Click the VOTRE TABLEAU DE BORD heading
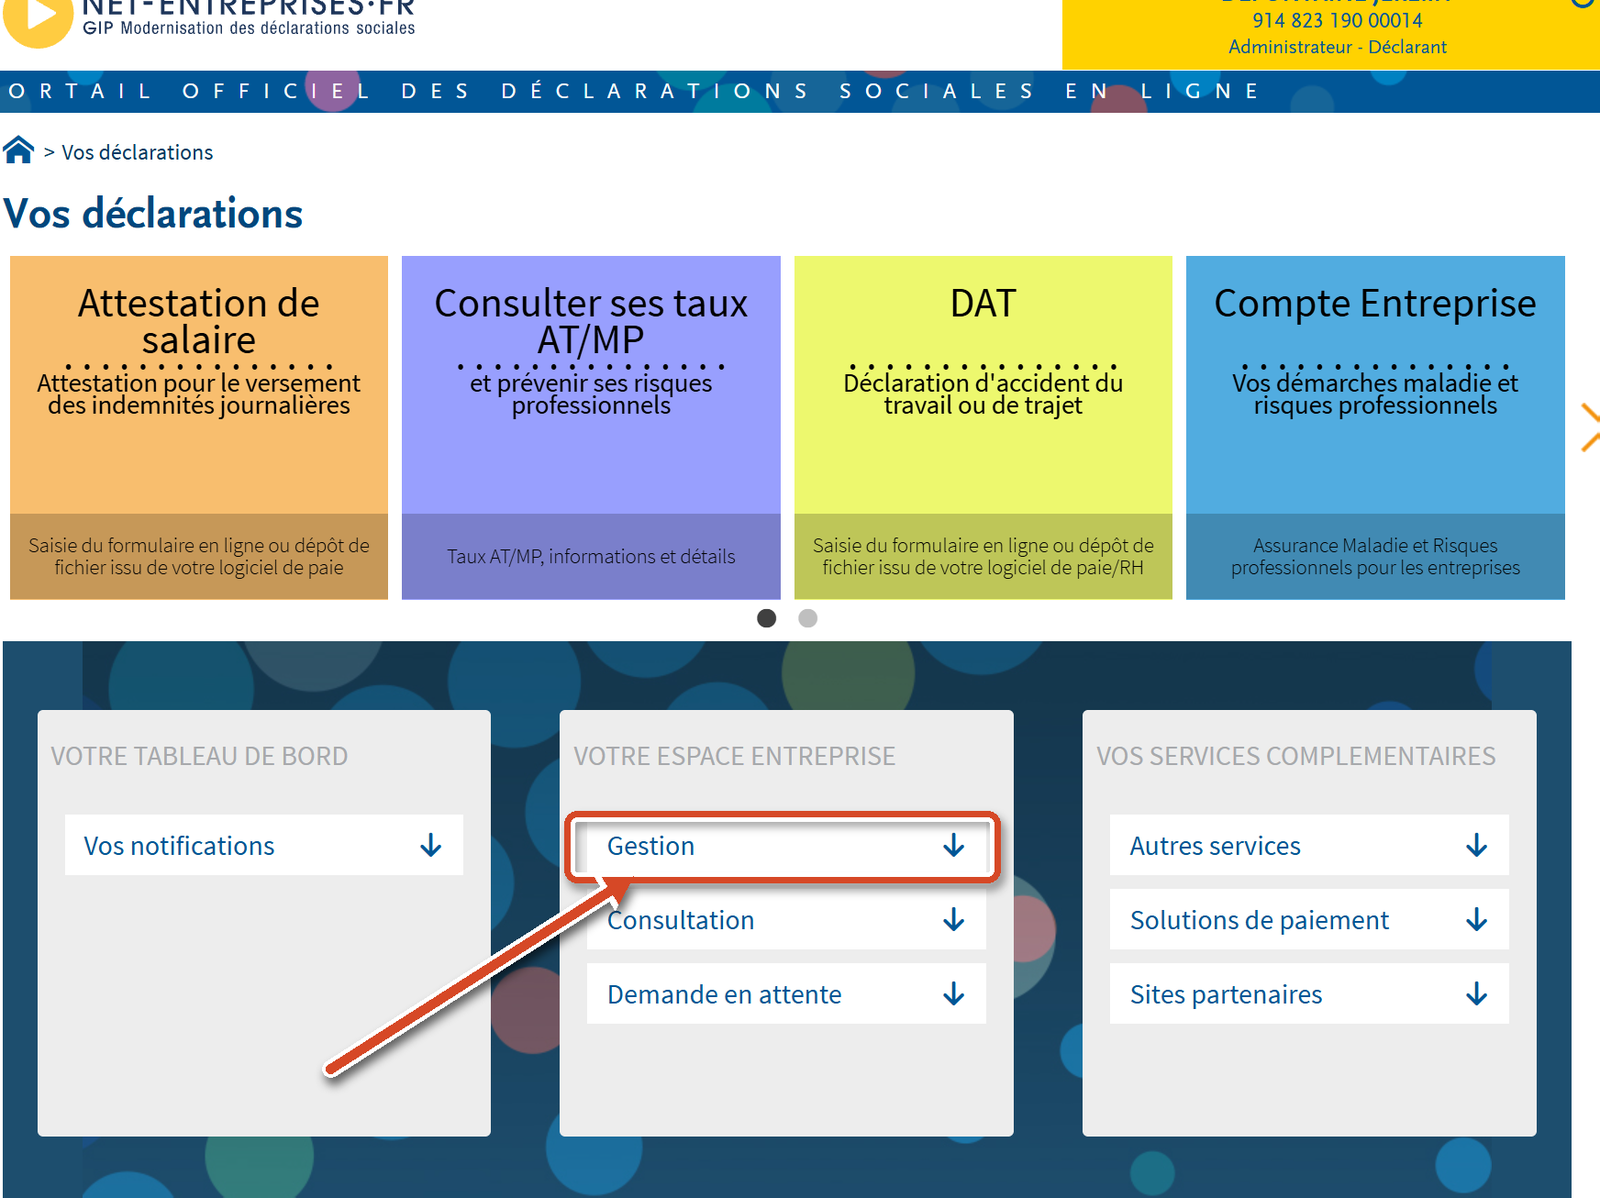Viewport: 1600px width, 1198px height. point(200,756)
